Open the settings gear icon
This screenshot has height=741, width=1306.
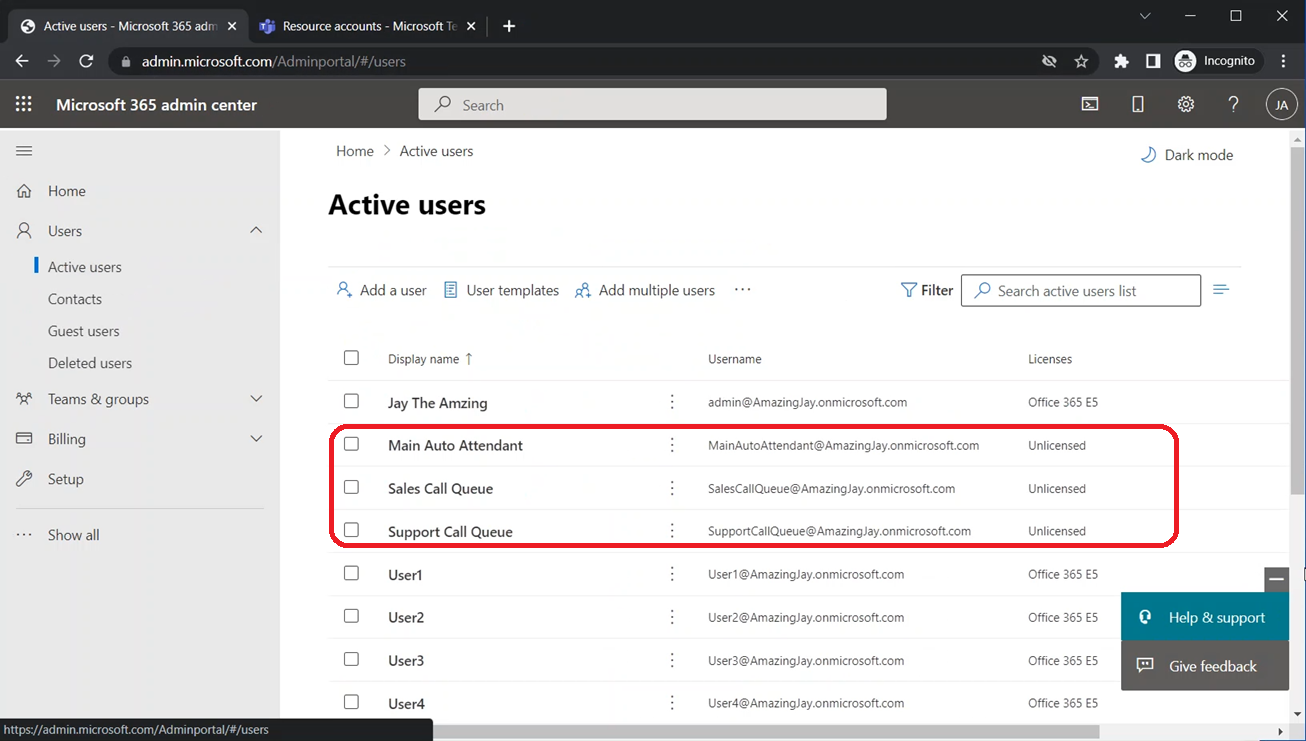[1186, 105]
